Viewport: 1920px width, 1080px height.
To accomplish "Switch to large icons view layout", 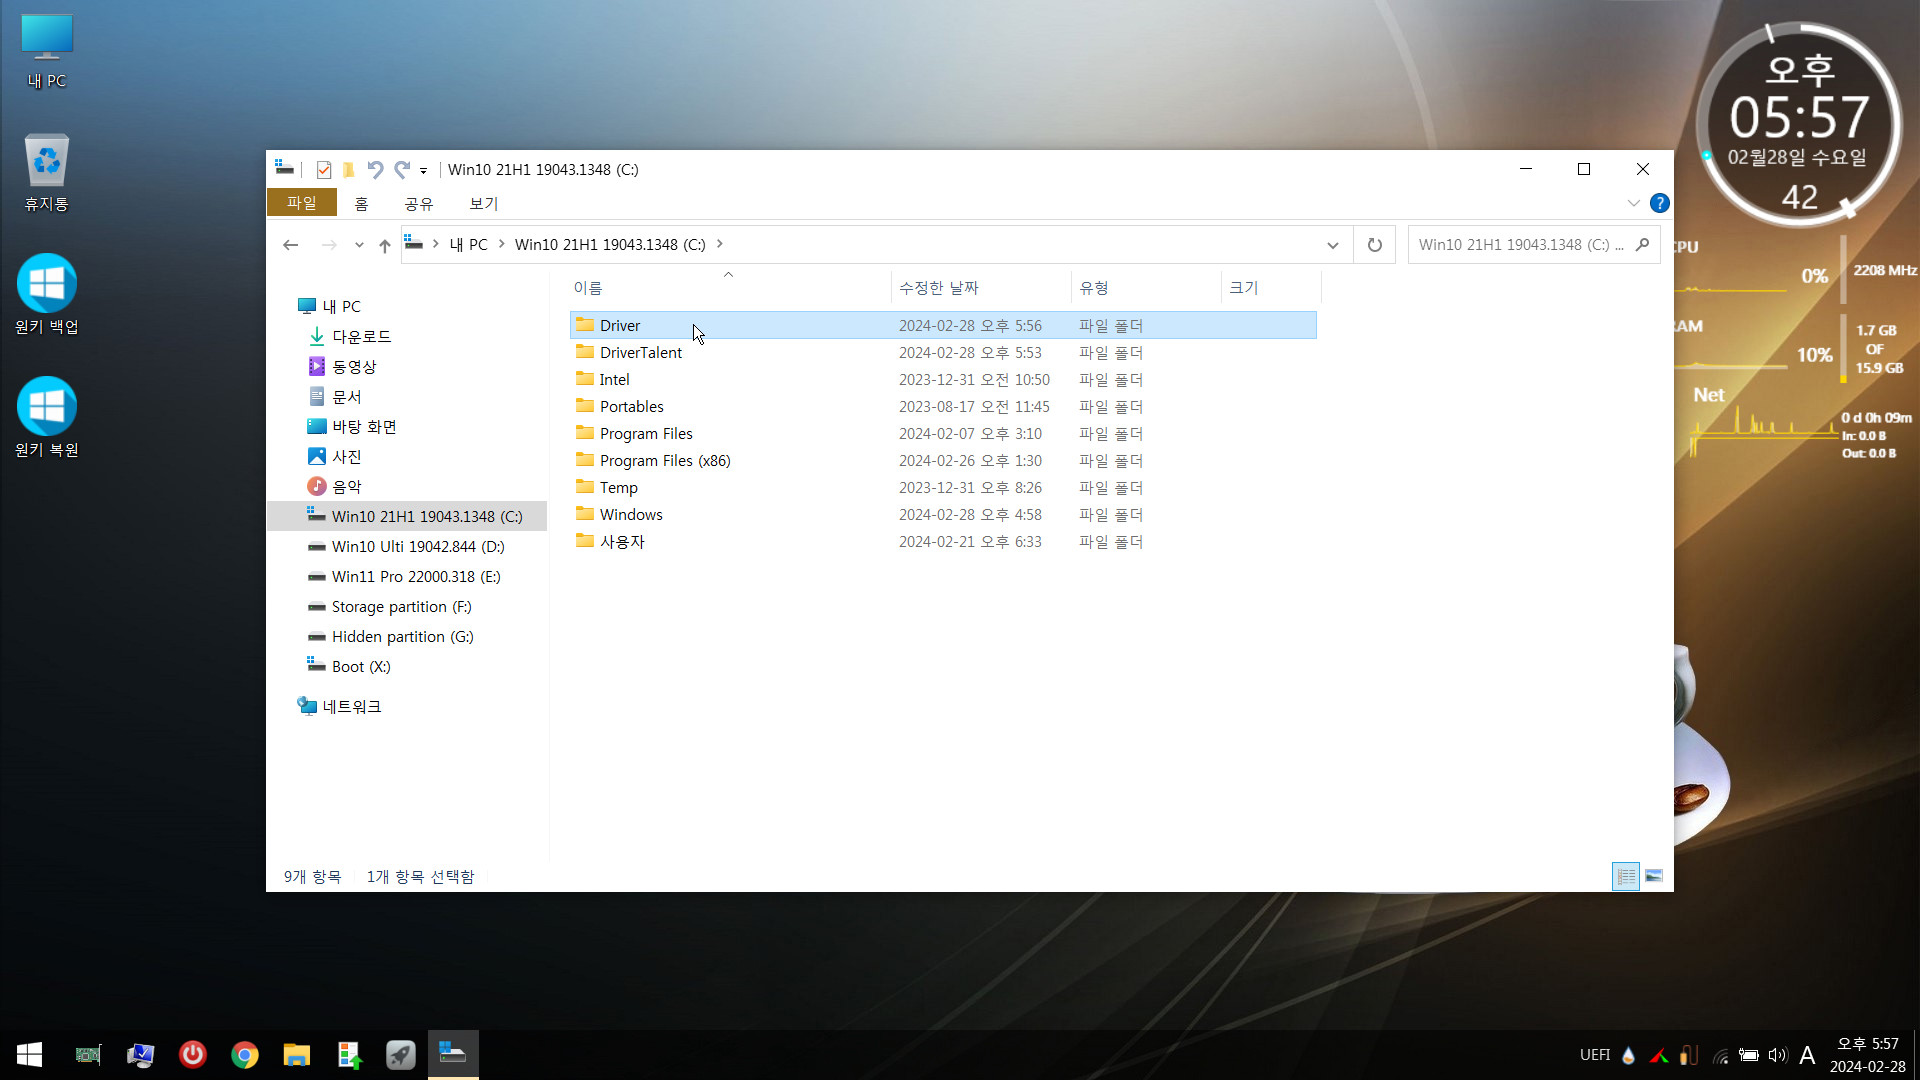I will pyautogui.click(x=1654, y=877).
